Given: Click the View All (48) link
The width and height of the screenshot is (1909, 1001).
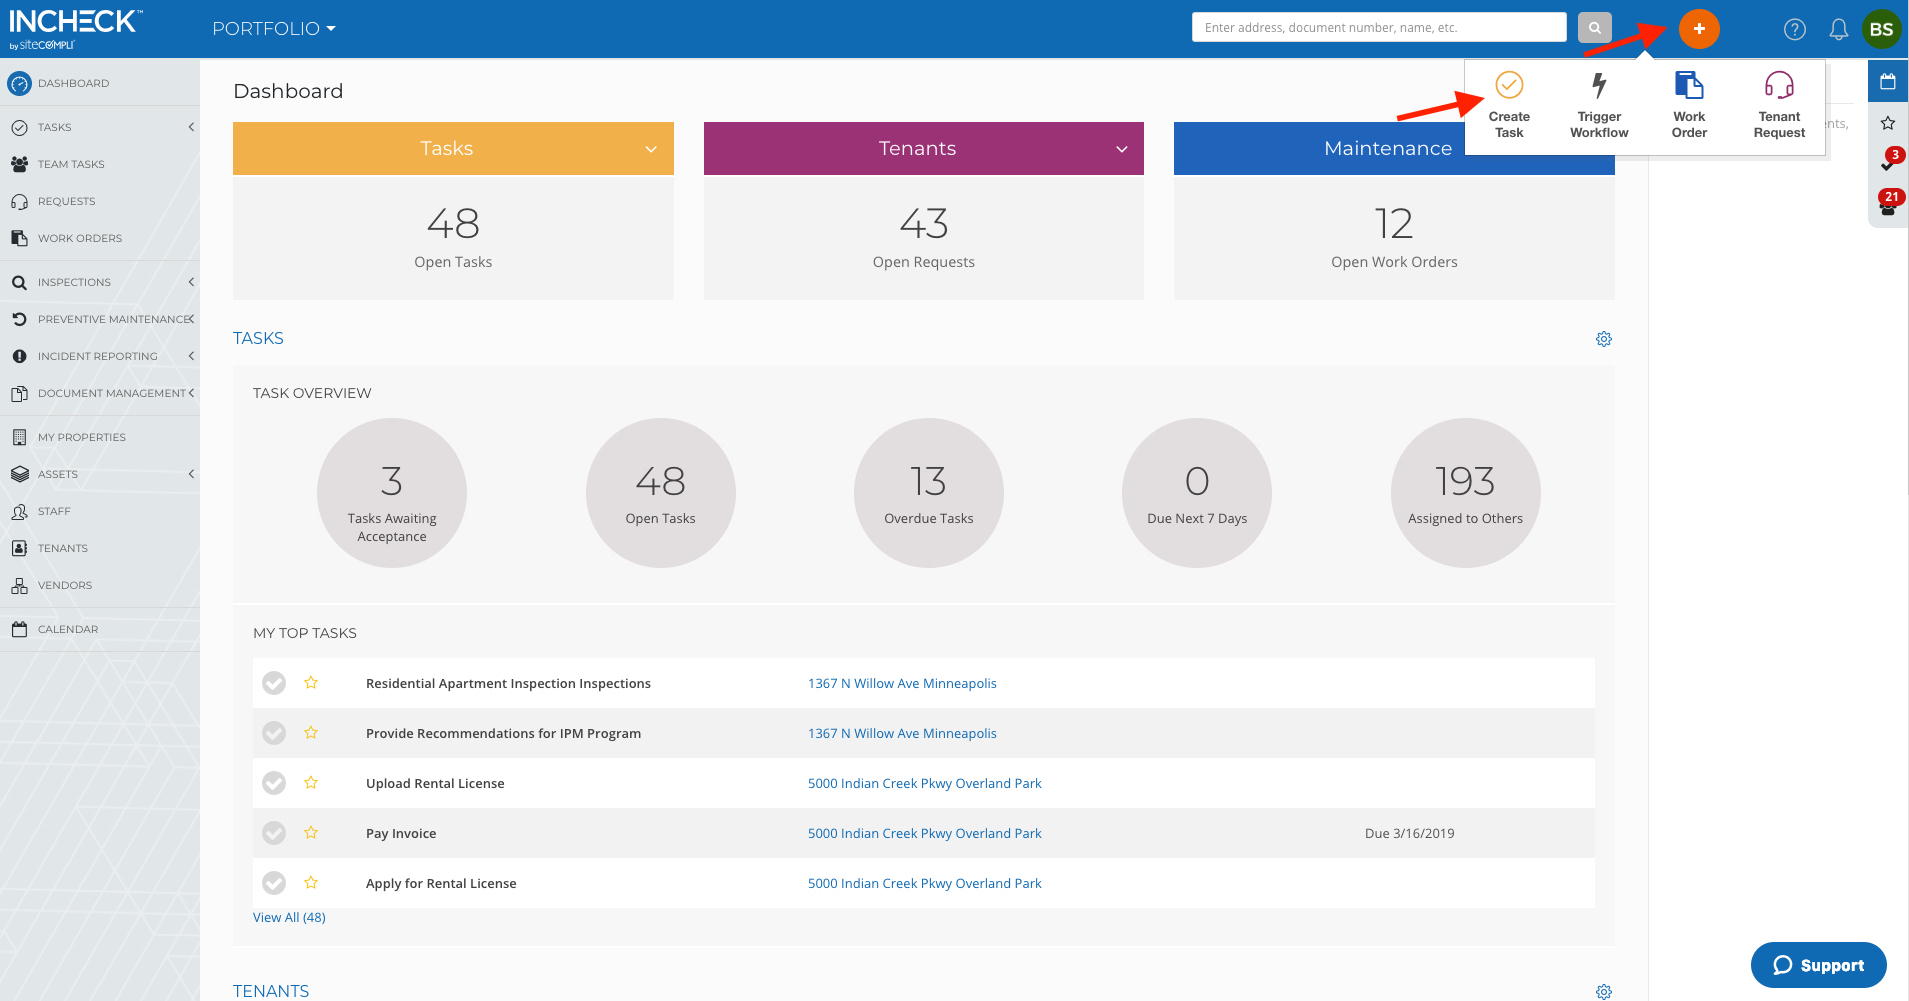Looking at the screenshot, I should tap(289, 917).
